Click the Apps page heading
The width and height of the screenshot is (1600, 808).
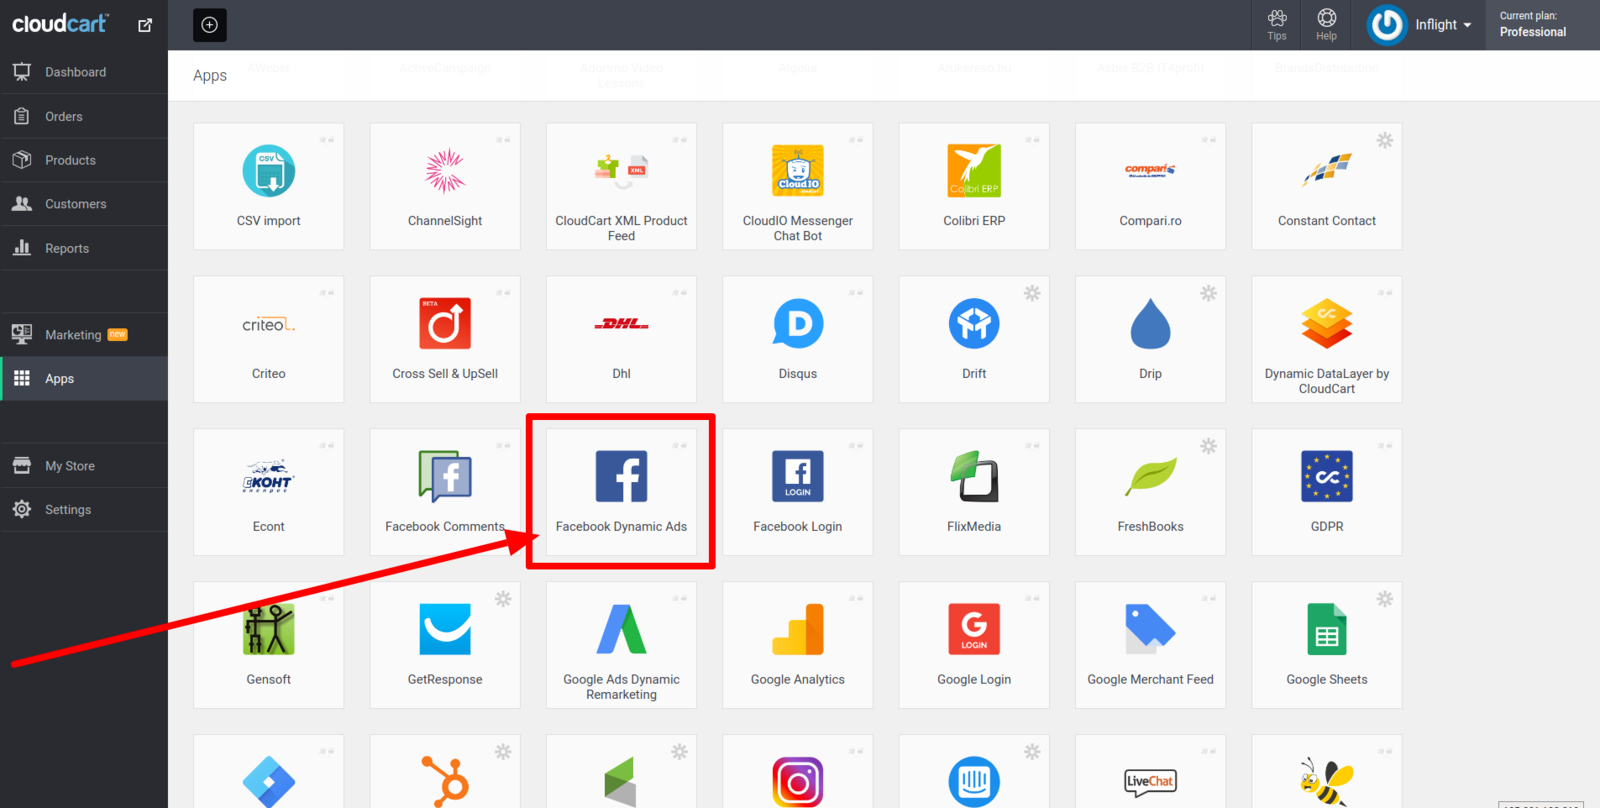click(x=210, y=75)
